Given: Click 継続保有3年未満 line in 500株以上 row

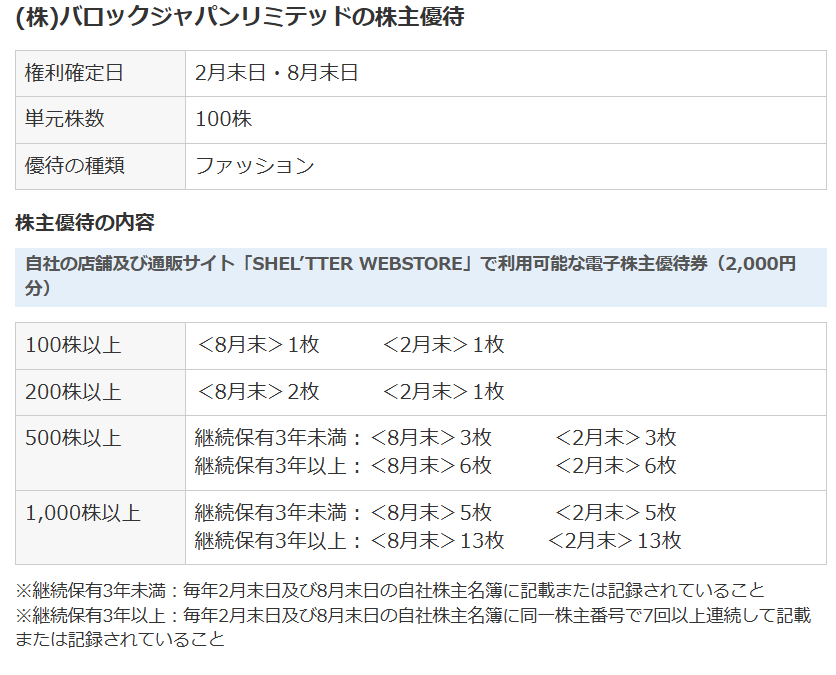Looking at the screenshot, I should [278, 438].
